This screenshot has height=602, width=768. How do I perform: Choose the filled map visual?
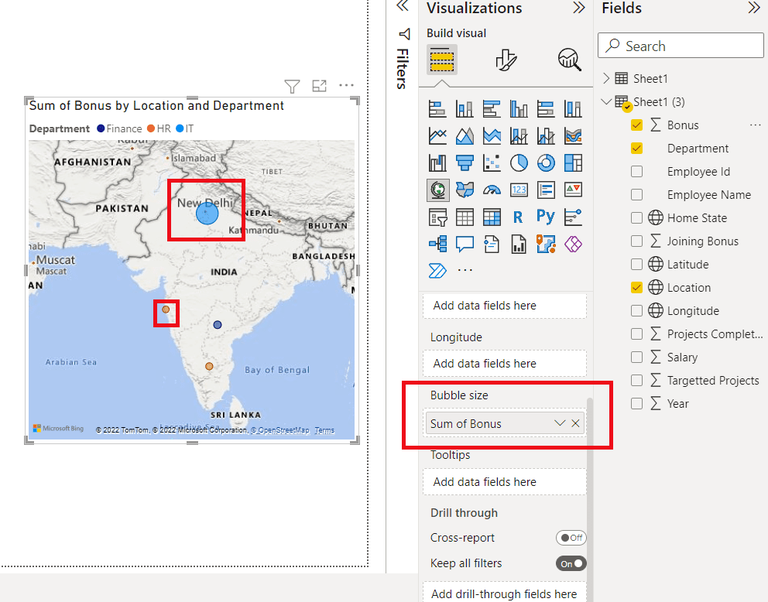coord(464,190)
